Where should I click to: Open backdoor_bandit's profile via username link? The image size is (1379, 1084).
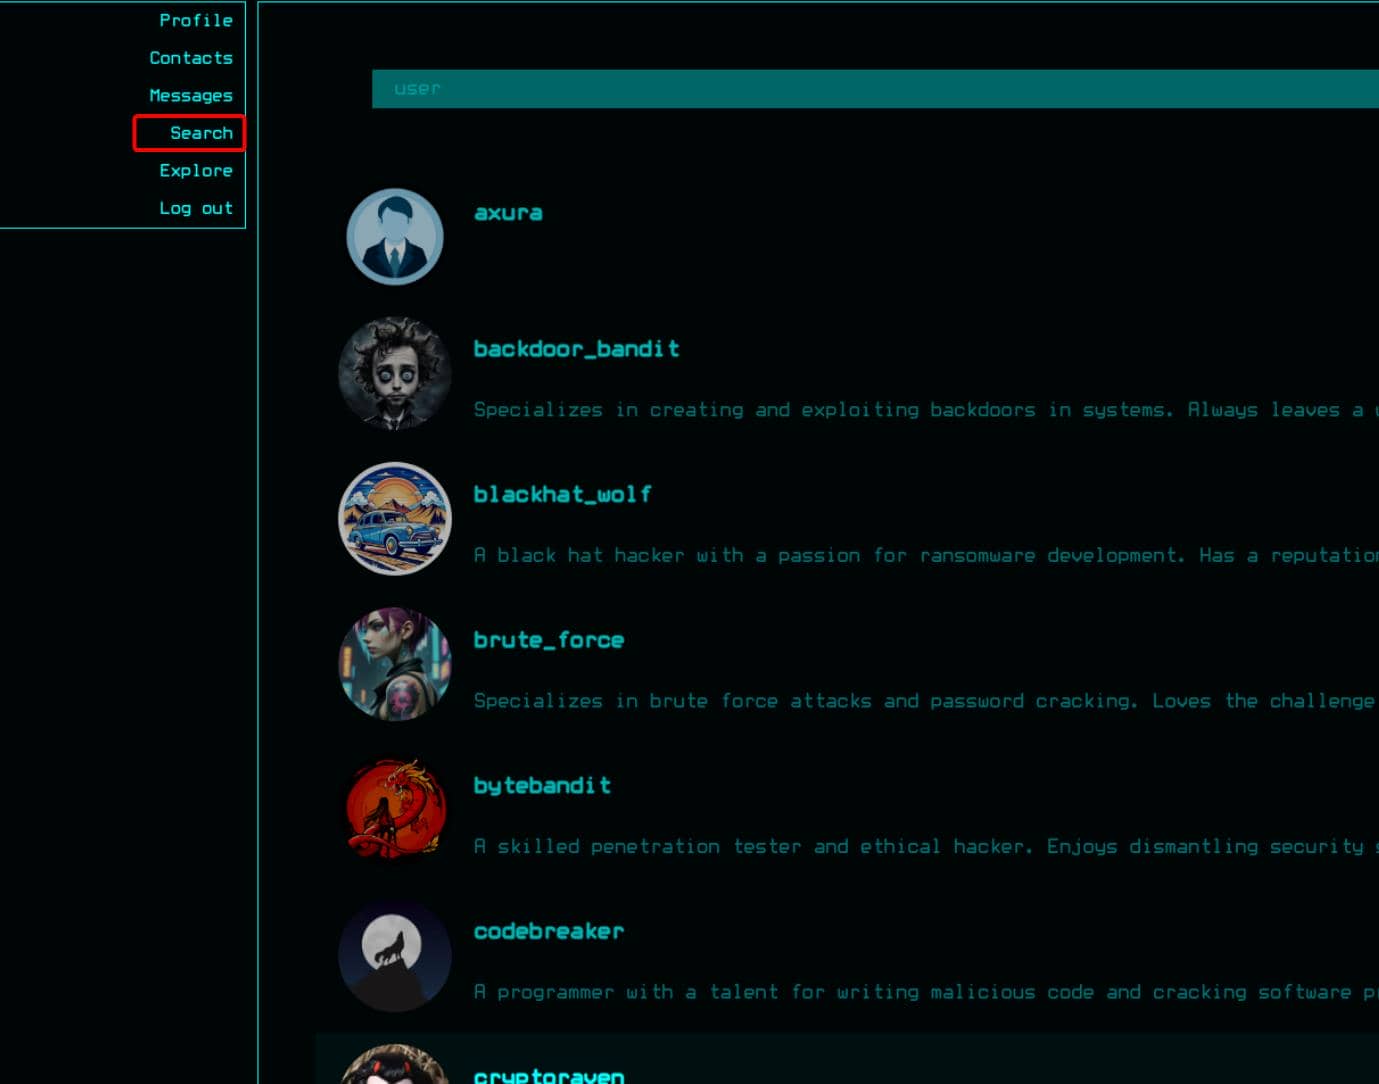[x=577, y=349]
